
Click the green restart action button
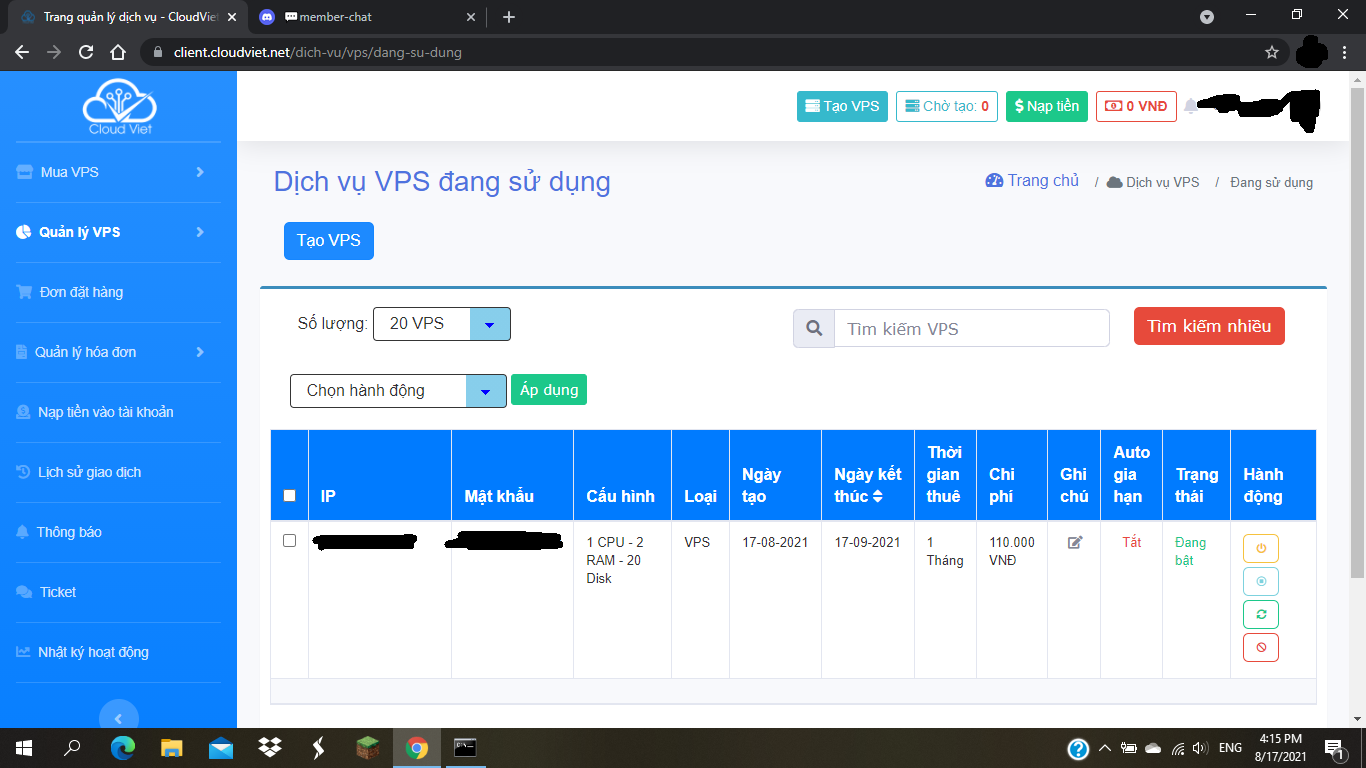coord(1261,614)
